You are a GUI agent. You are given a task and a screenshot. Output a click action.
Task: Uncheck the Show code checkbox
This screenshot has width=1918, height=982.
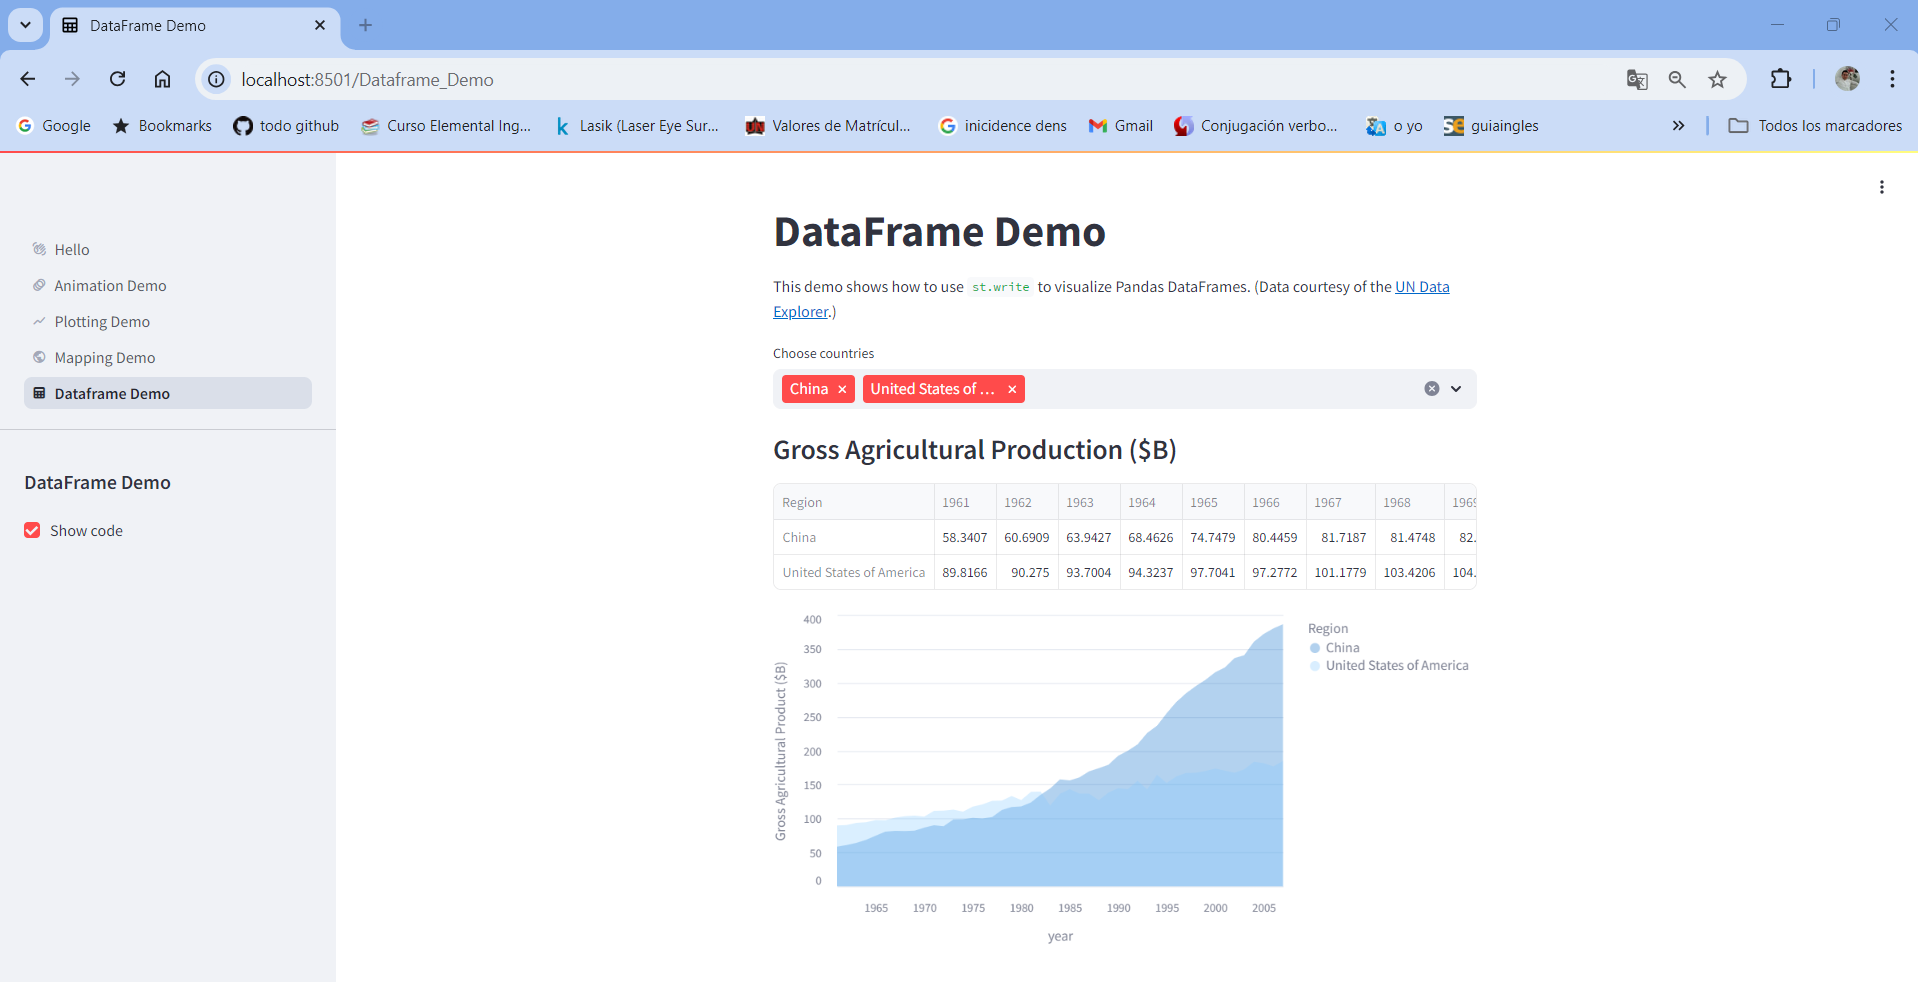[x=32, y=530]
